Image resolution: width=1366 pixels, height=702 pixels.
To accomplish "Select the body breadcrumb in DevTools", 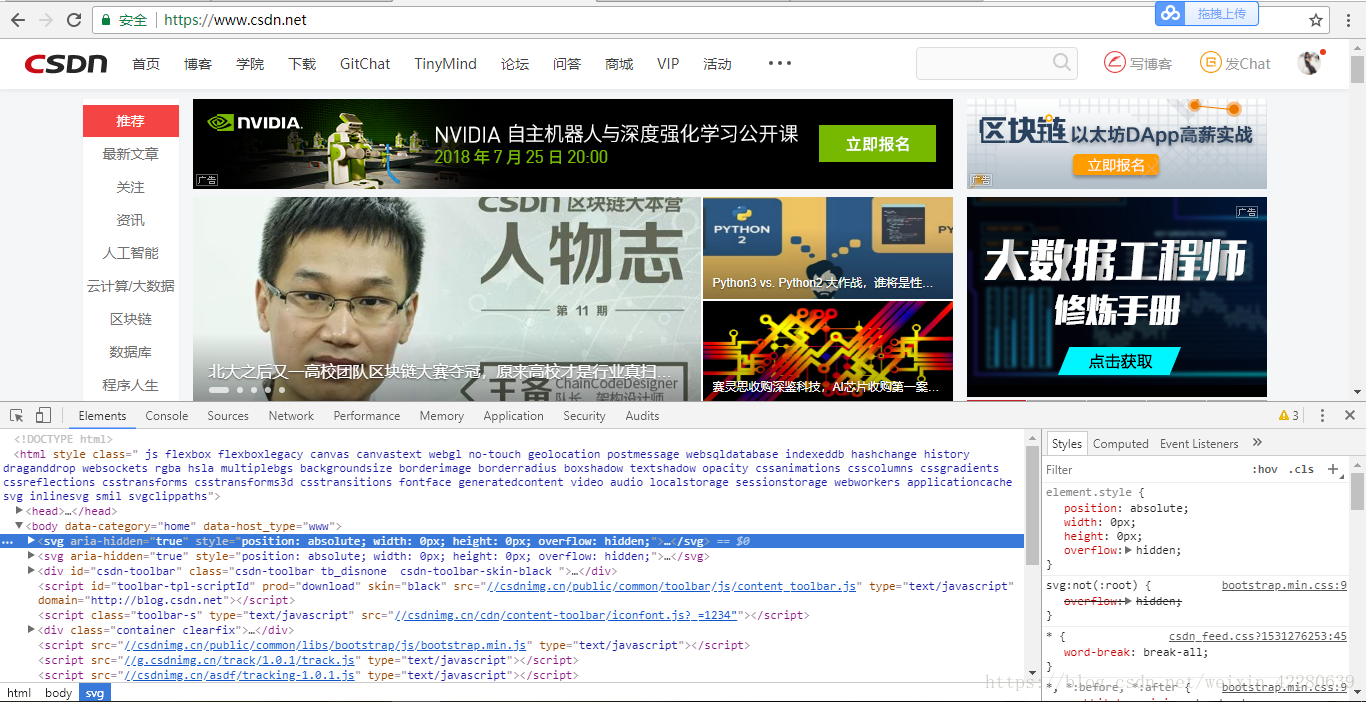I will tap(59, 693).
